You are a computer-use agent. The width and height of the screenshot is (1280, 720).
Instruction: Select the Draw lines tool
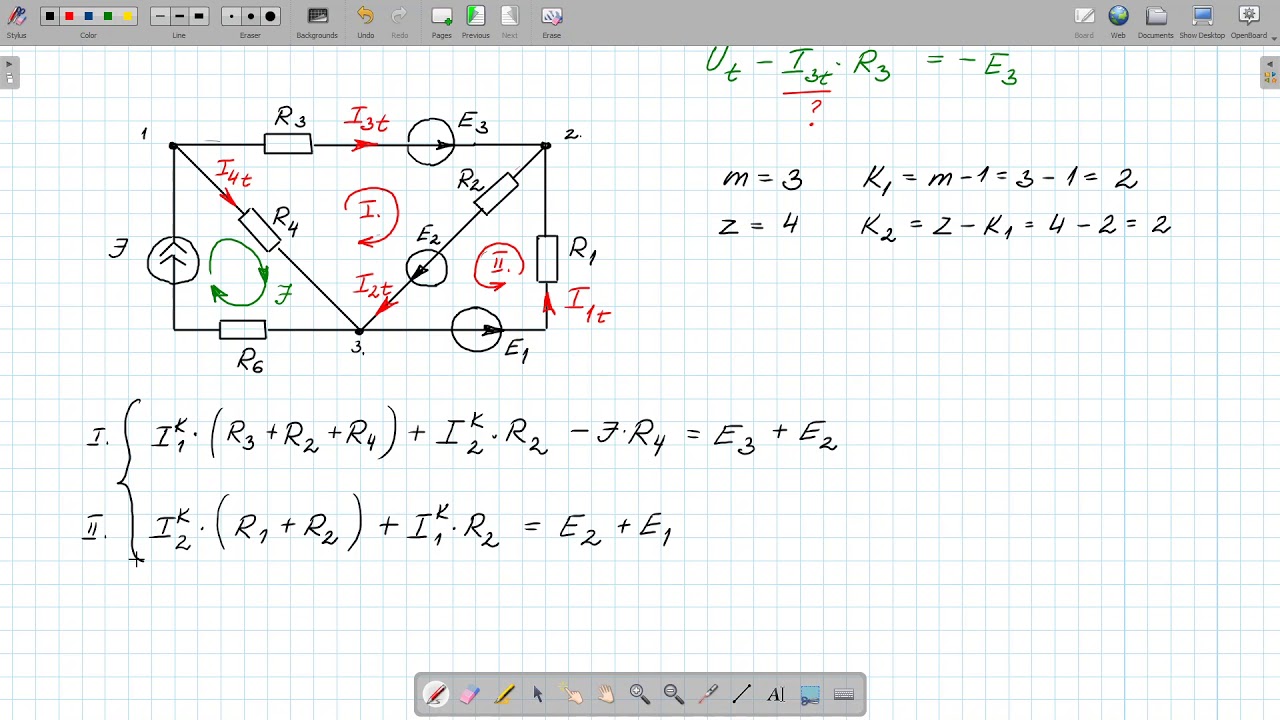(x=742, y=694)
